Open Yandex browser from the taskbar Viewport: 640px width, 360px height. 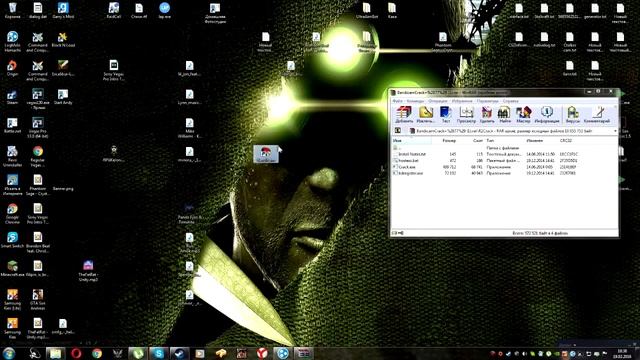(x=262, y=353)
